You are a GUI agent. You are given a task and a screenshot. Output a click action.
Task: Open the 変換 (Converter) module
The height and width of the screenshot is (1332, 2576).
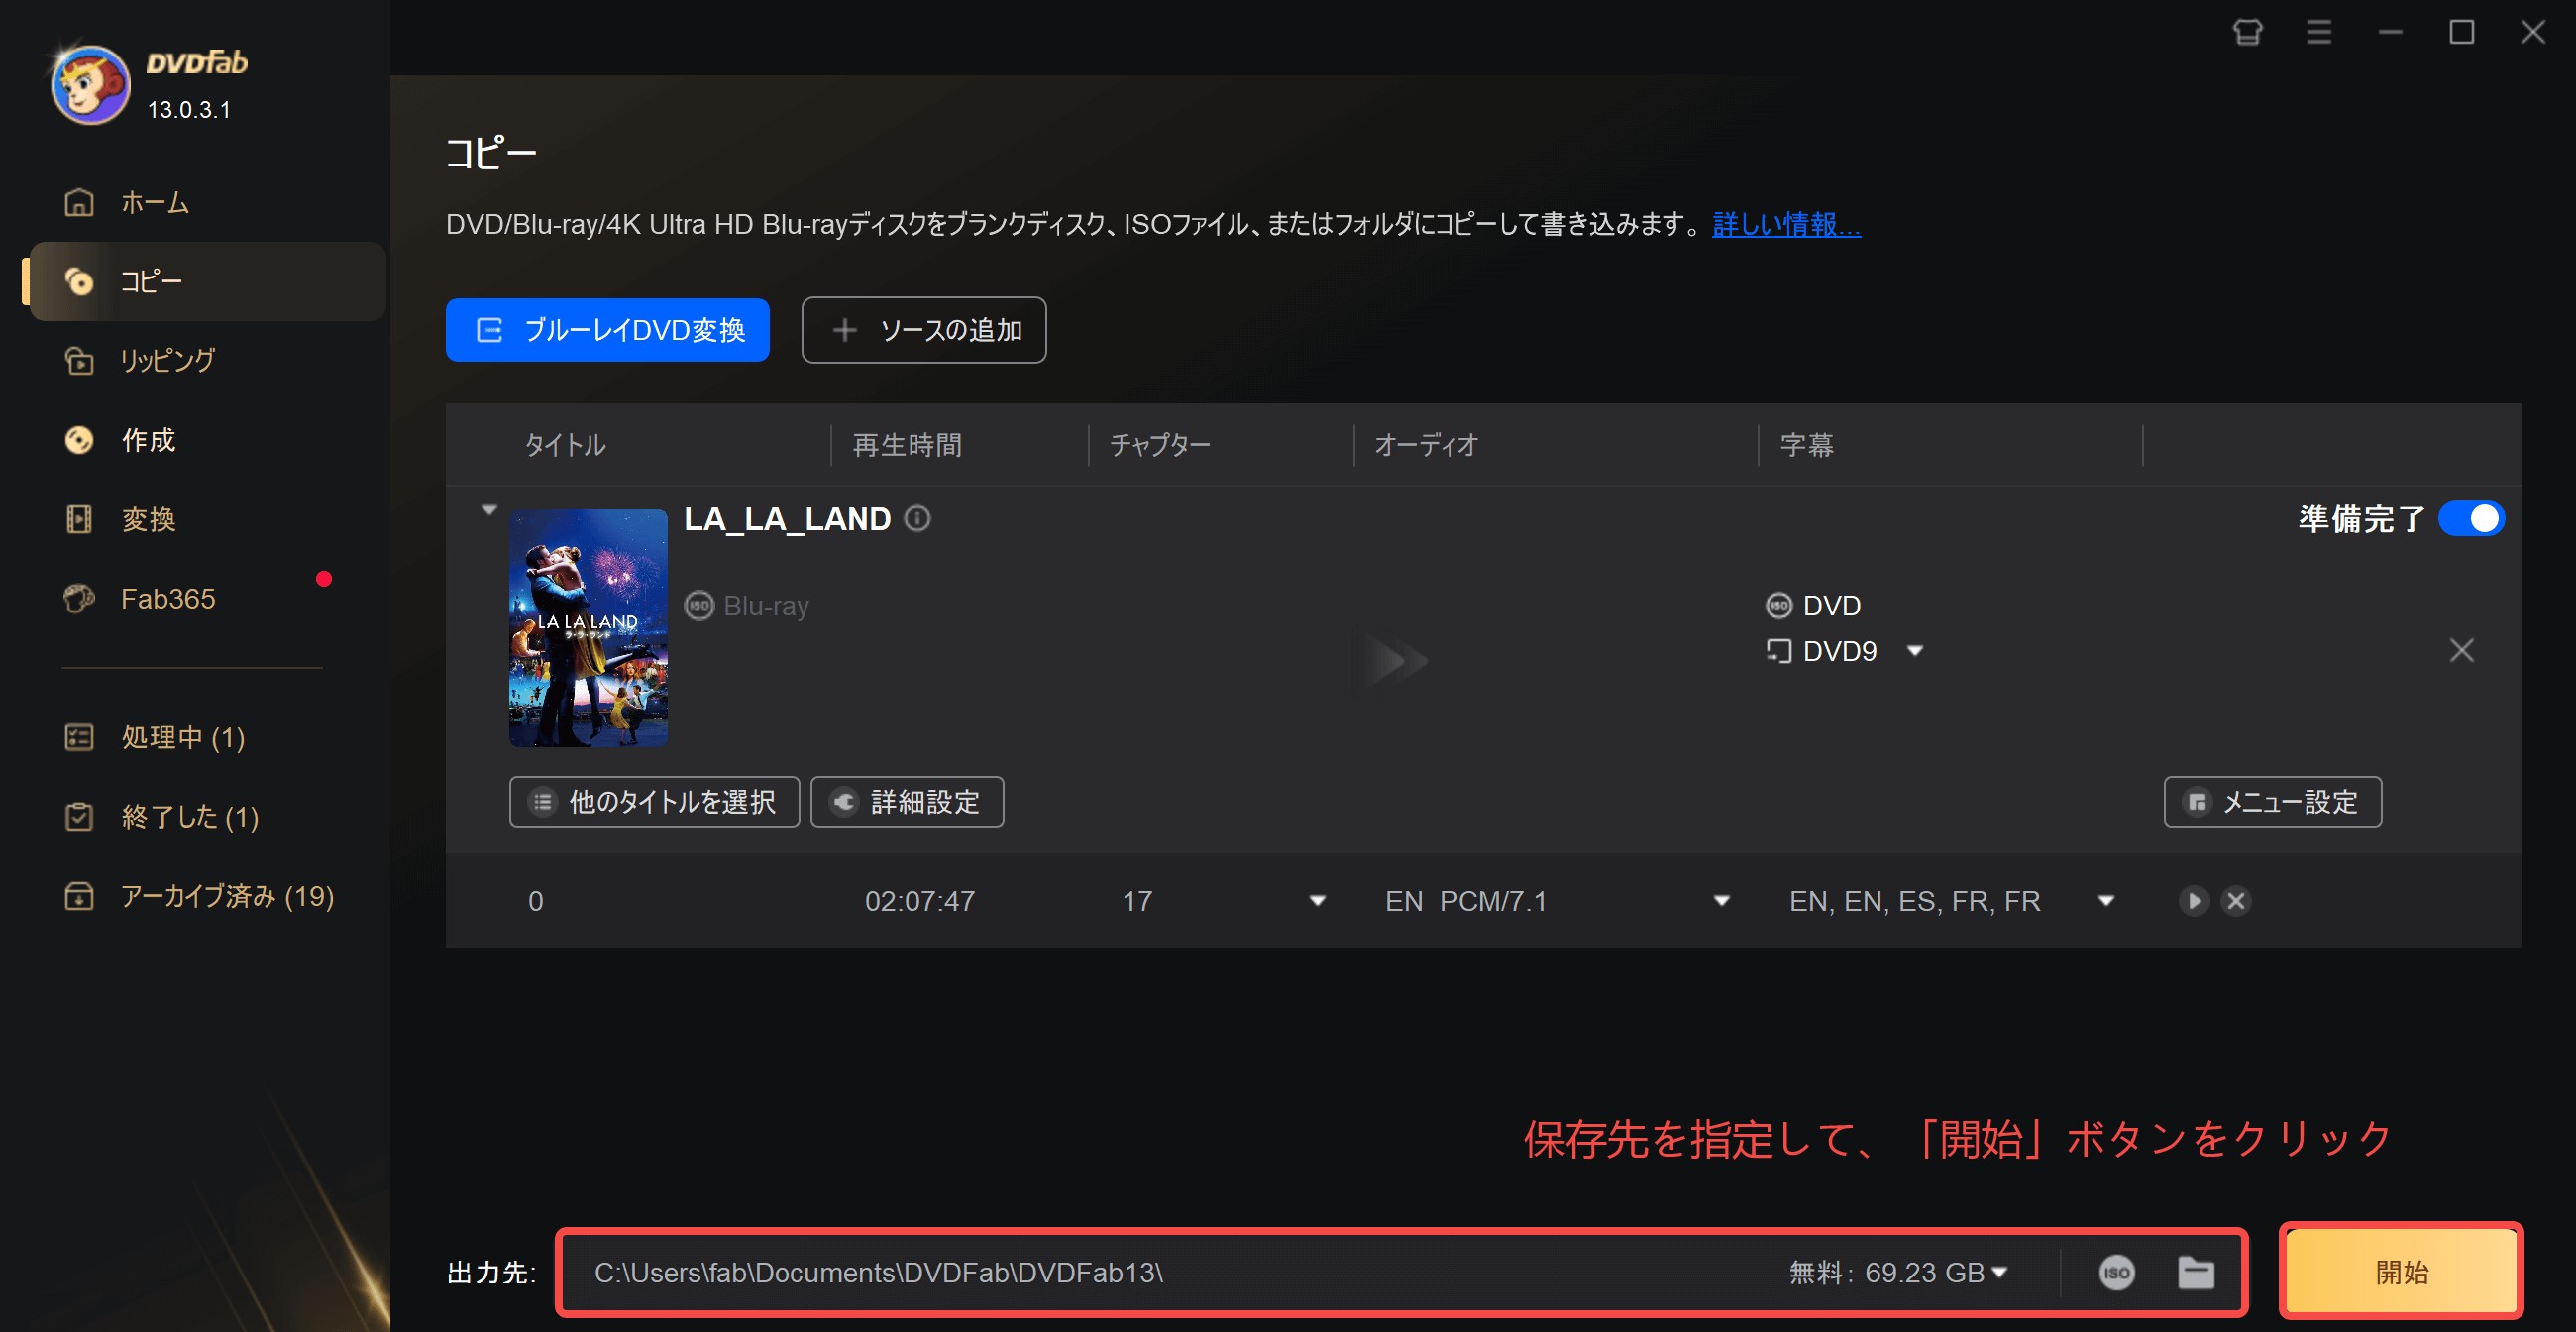coord(148,519)
